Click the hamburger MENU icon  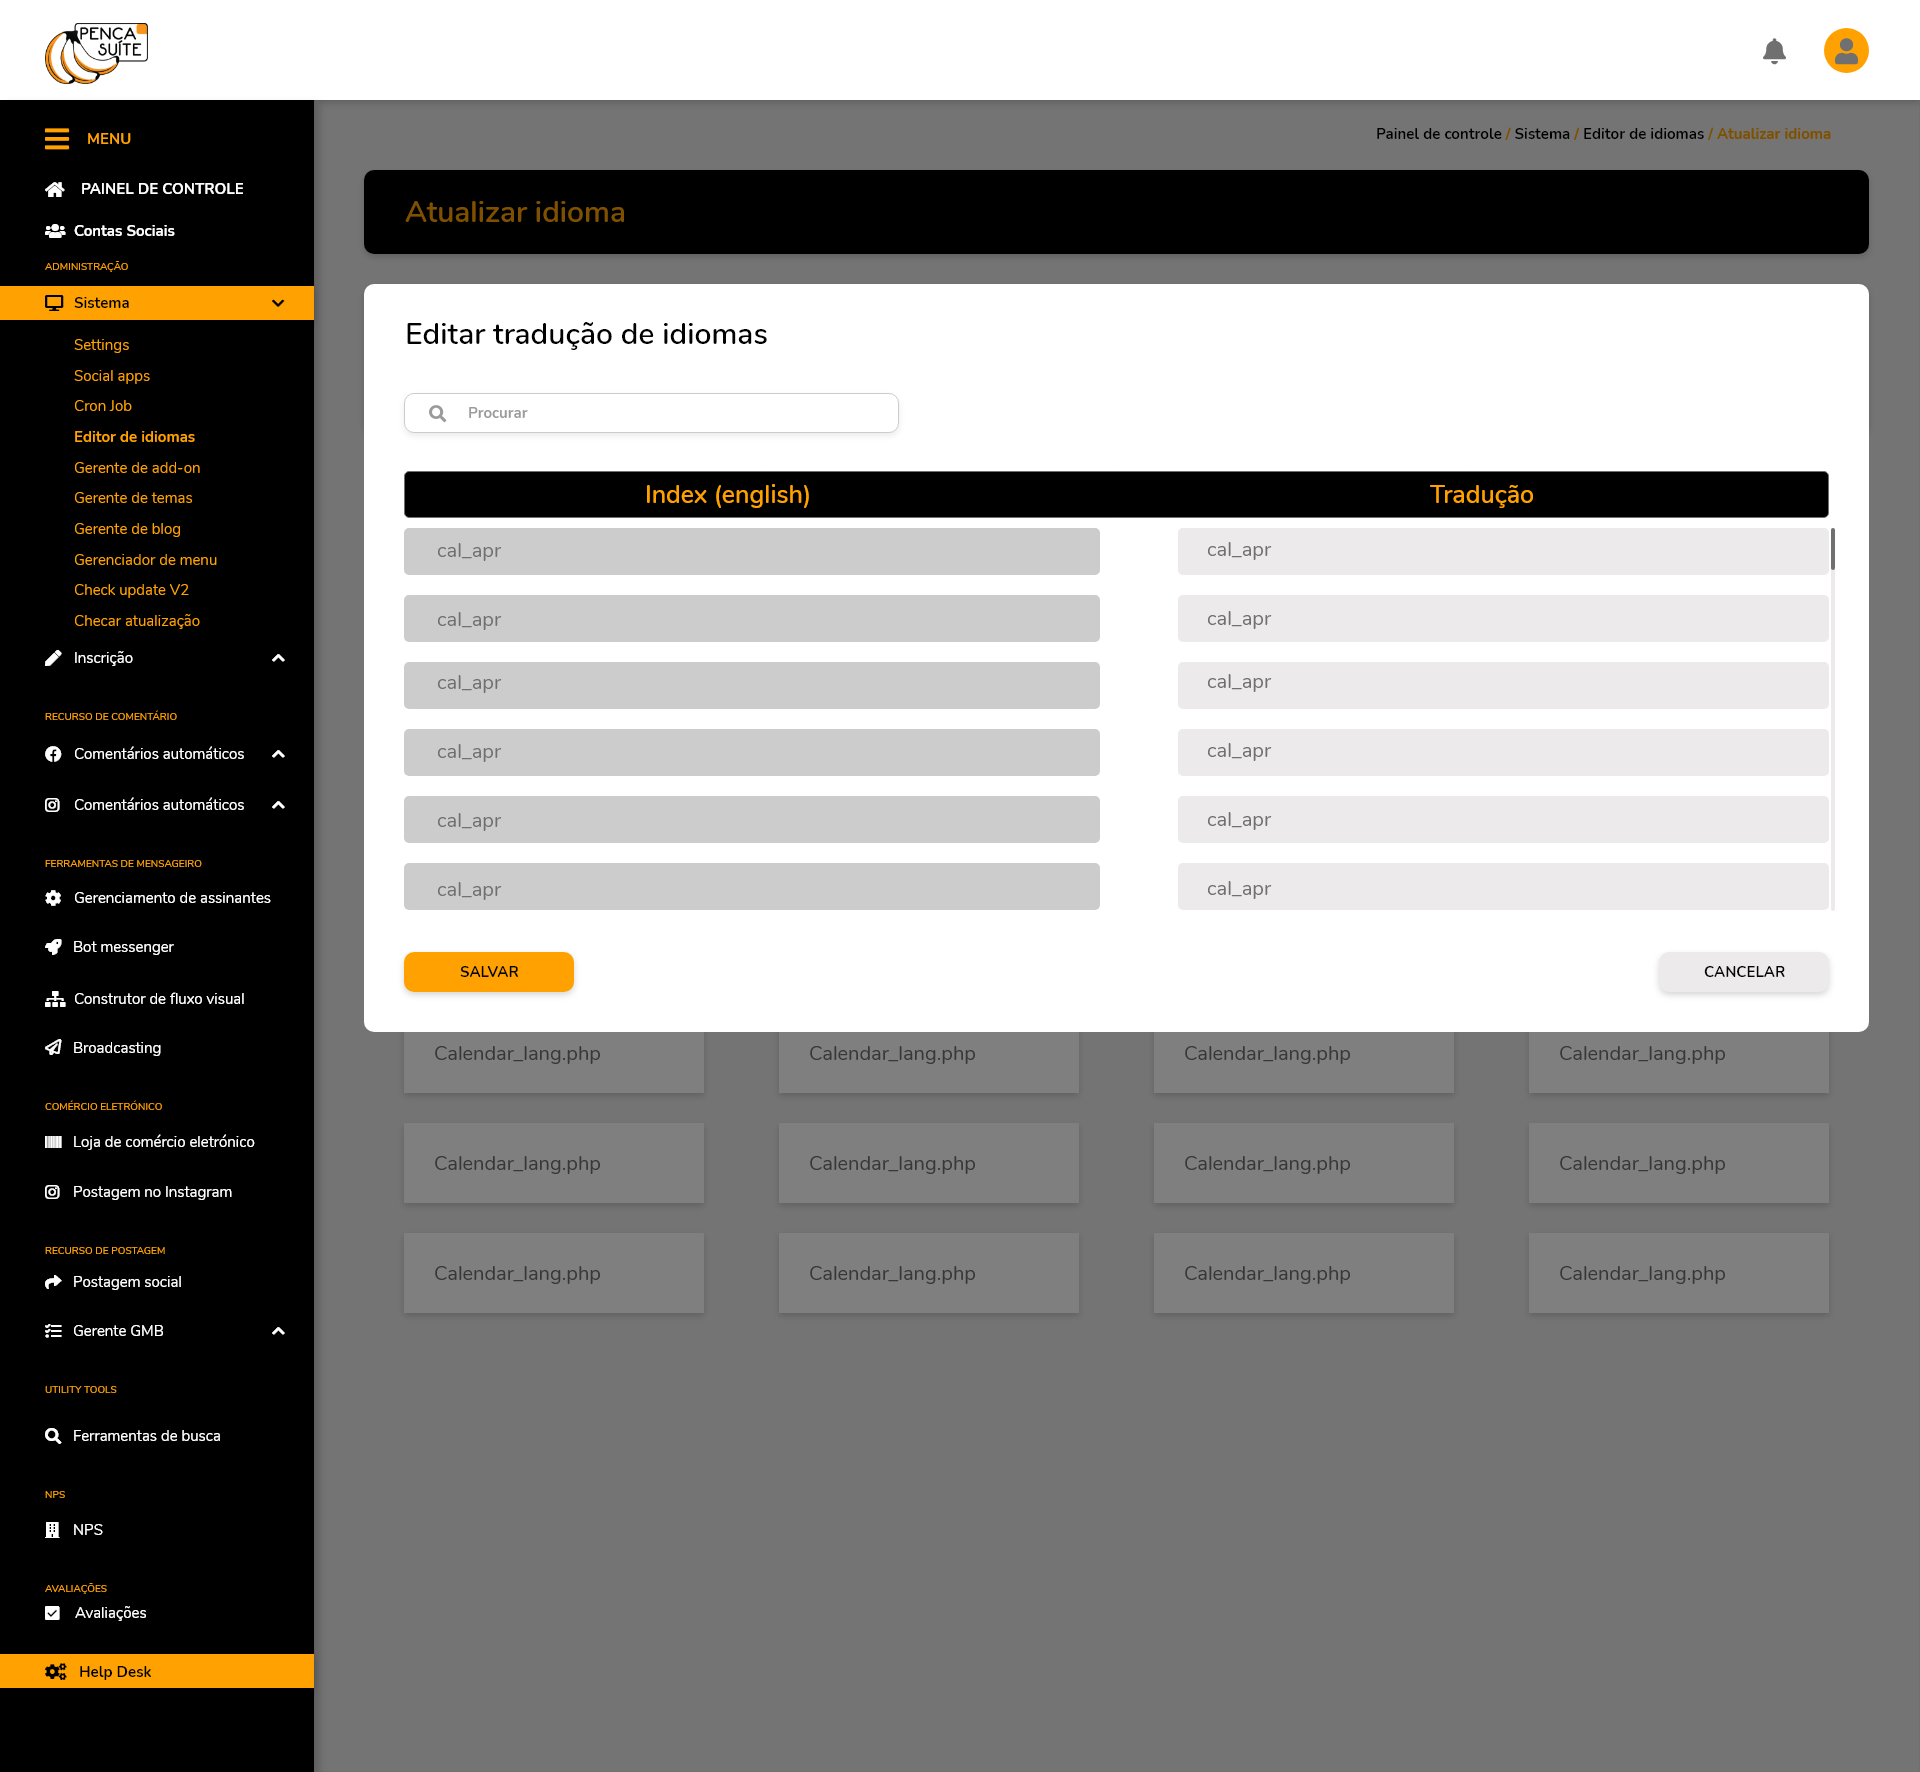[57, 139]
